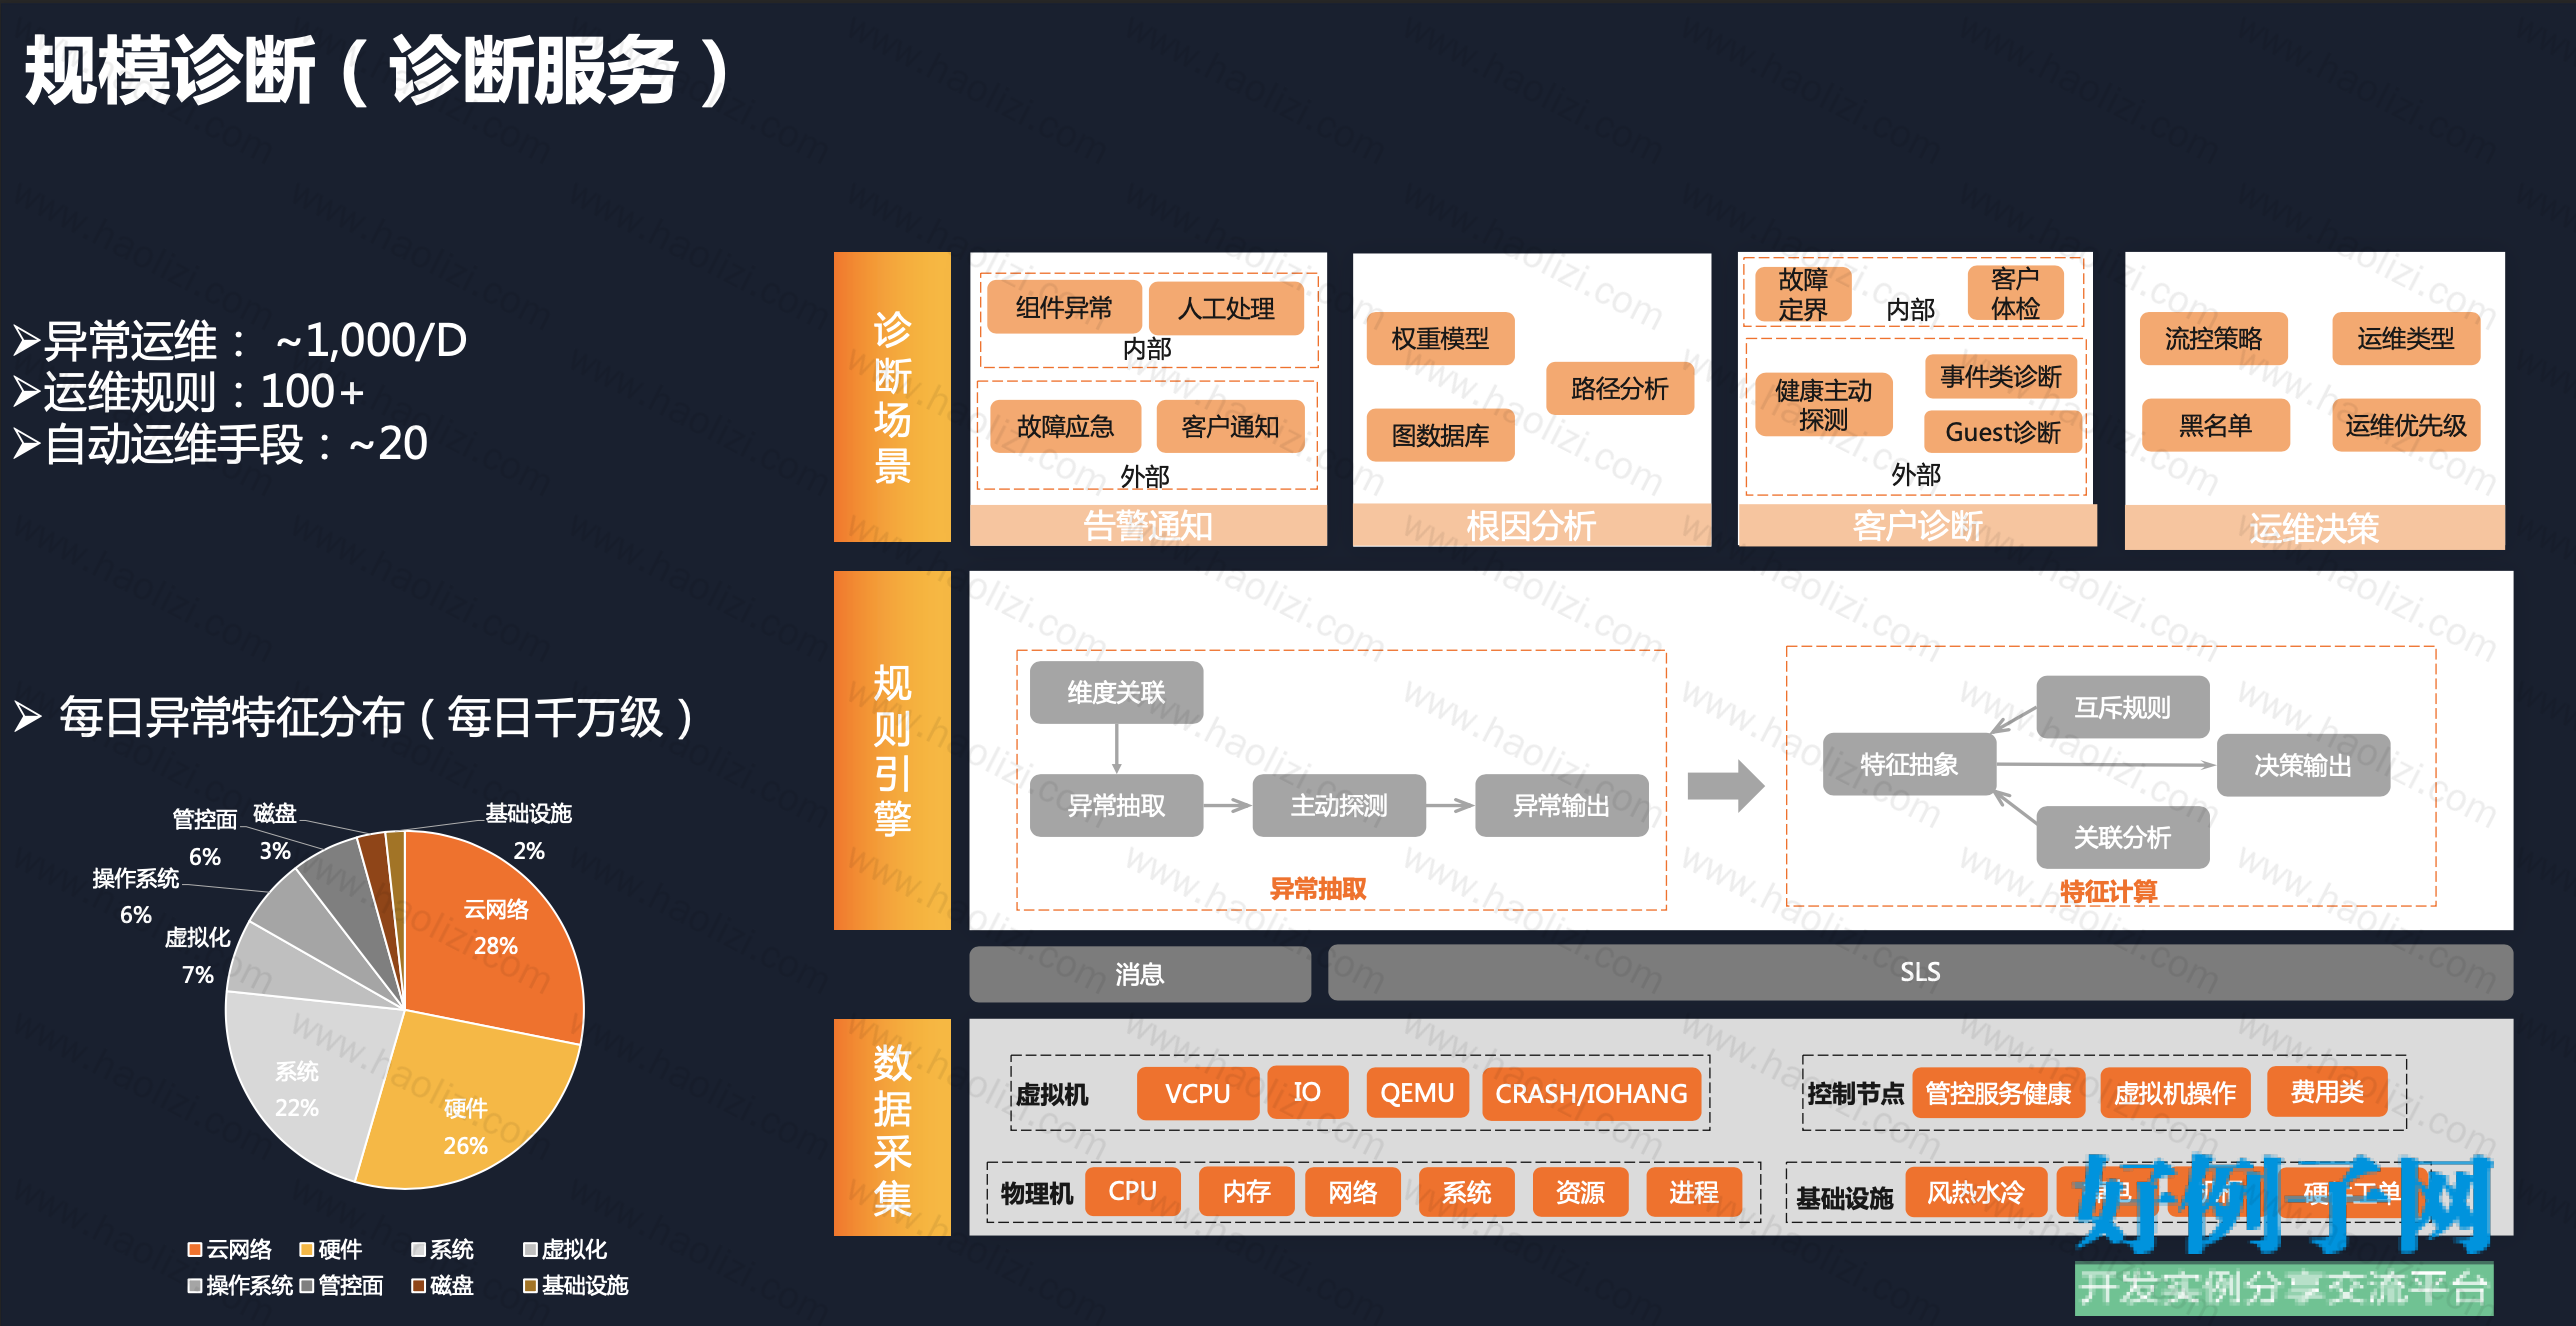Click the big gray arrow between flows
Viewport: 2576px width, 1326px height.
pos(1726,786)
